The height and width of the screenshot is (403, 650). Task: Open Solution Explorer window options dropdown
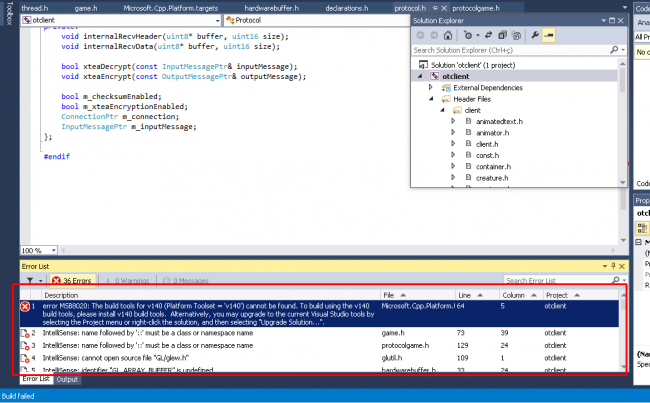(x=603, y=20)
